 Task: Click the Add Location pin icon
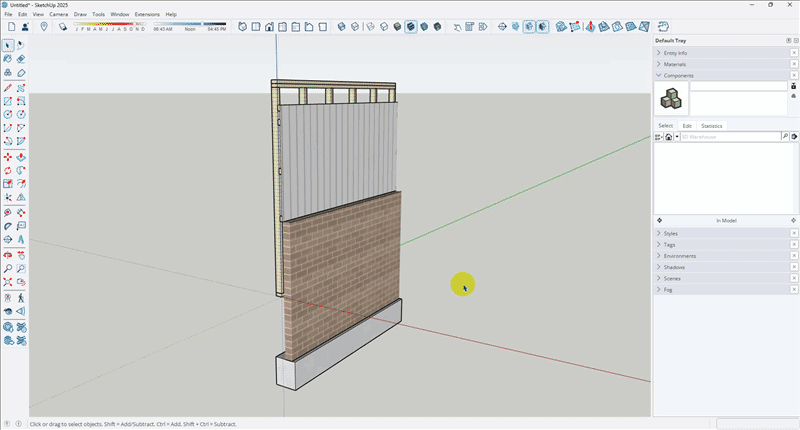(x=44, y=27)
